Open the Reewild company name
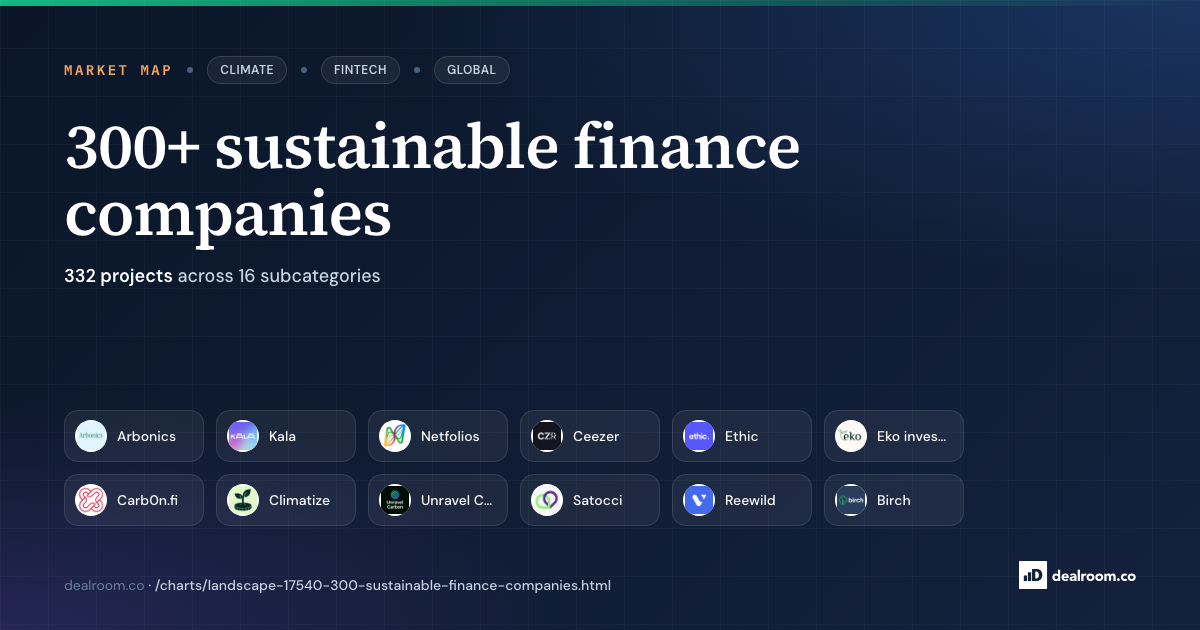Screen dimensions: 1200x630 click(750, 500)
